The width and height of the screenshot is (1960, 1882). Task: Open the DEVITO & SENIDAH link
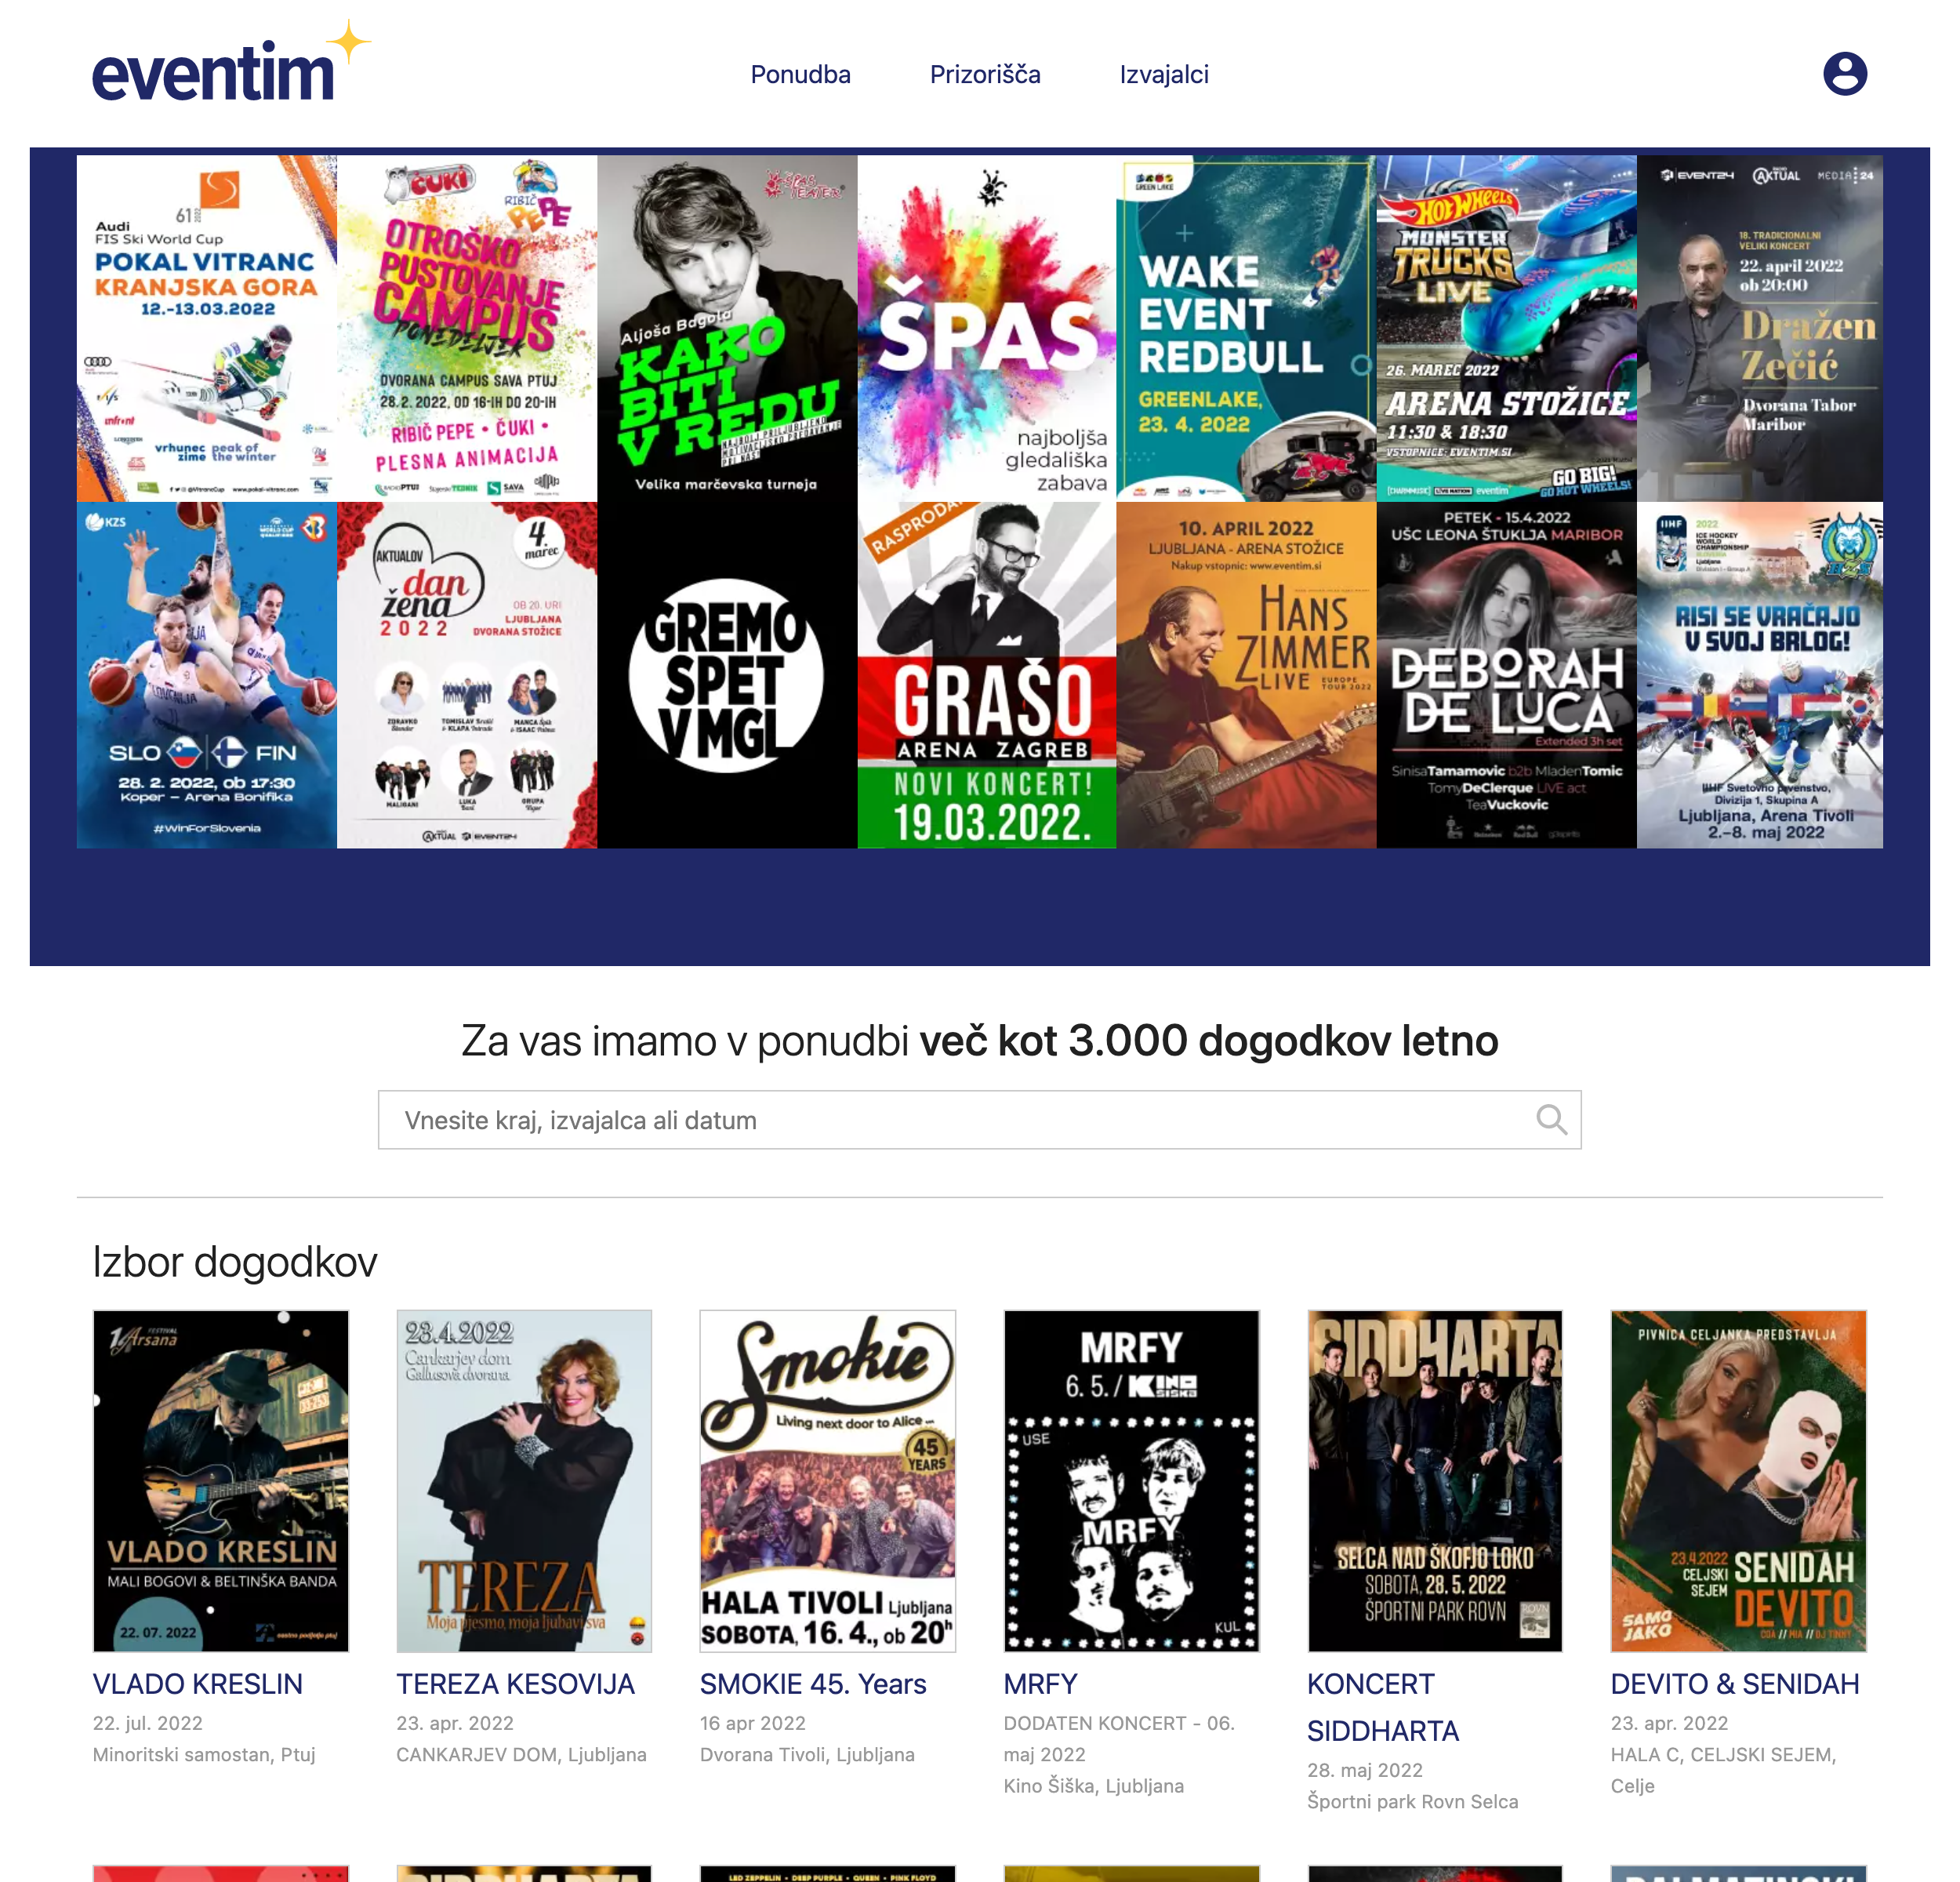click(1734, 1684)
